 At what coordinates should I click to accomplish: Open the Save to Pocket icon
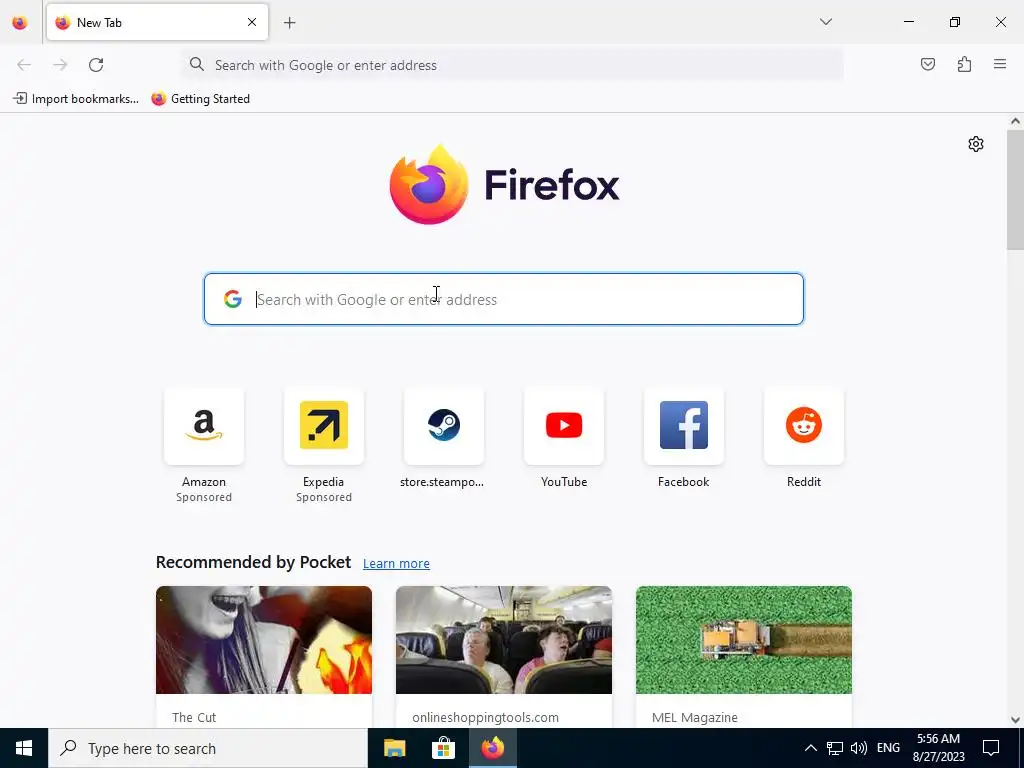click(x=927, y=64)
